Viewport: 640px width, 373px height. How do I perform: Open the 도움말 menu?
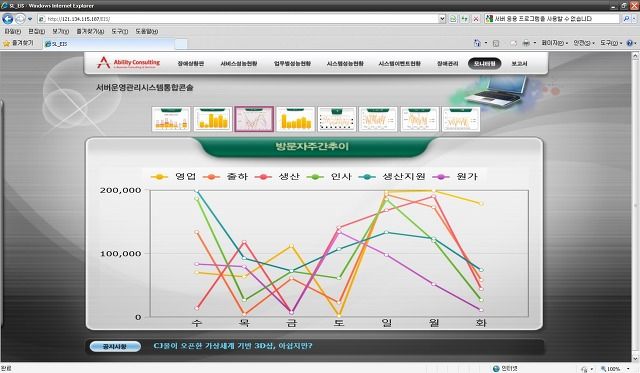coord(147,31)
